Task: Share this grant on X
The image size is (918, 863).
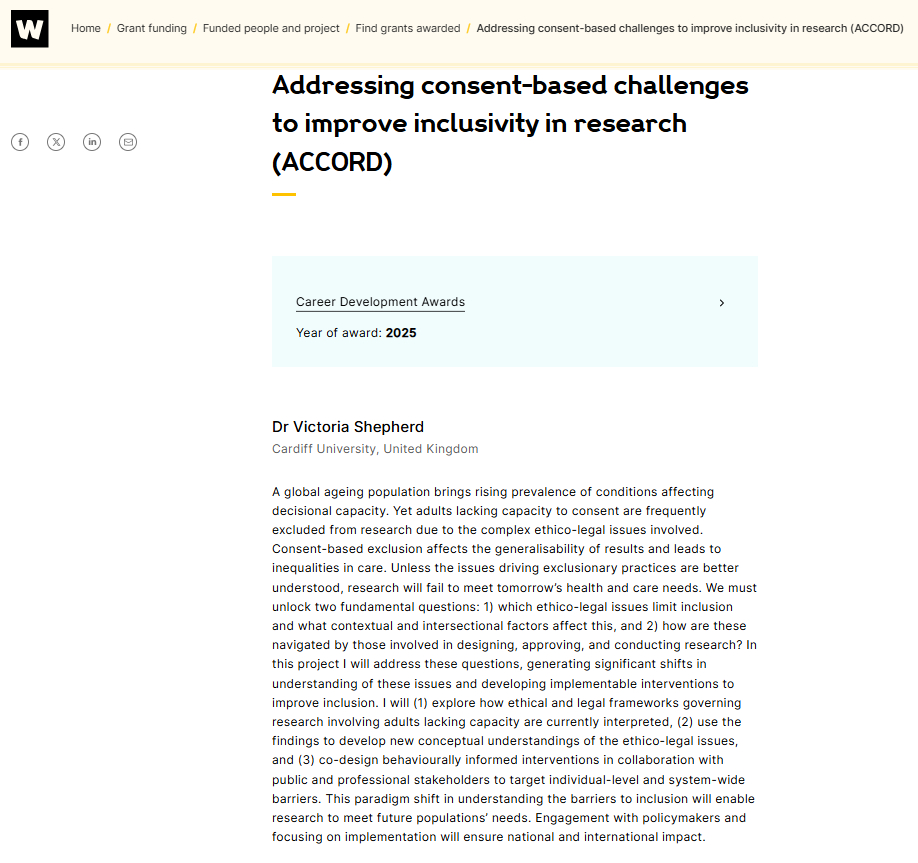Action: (x=56, y=142)
